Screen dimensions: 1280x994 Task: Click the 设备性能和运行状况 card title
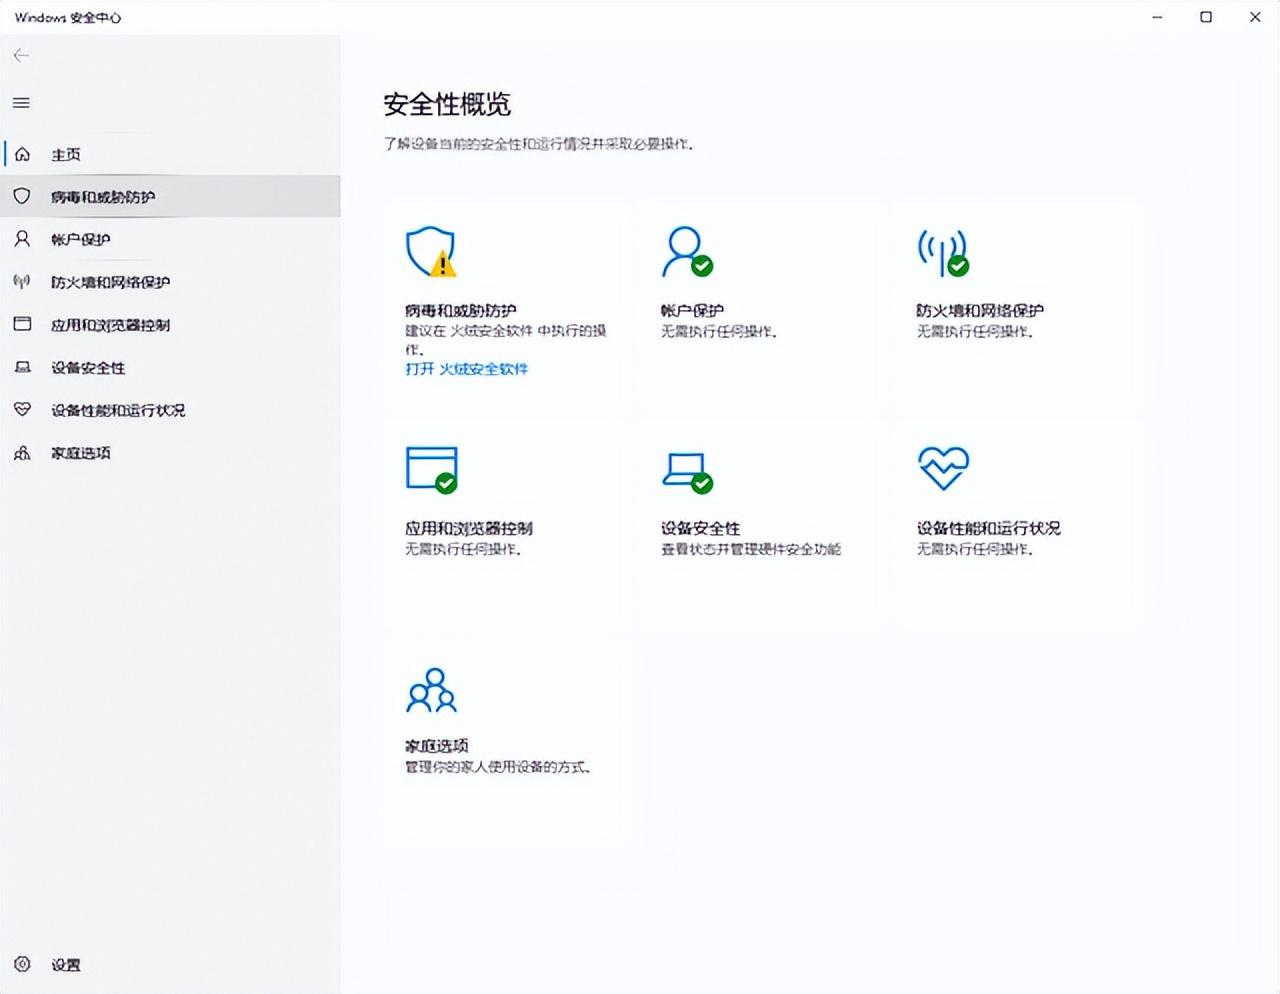tap(988, 528)
